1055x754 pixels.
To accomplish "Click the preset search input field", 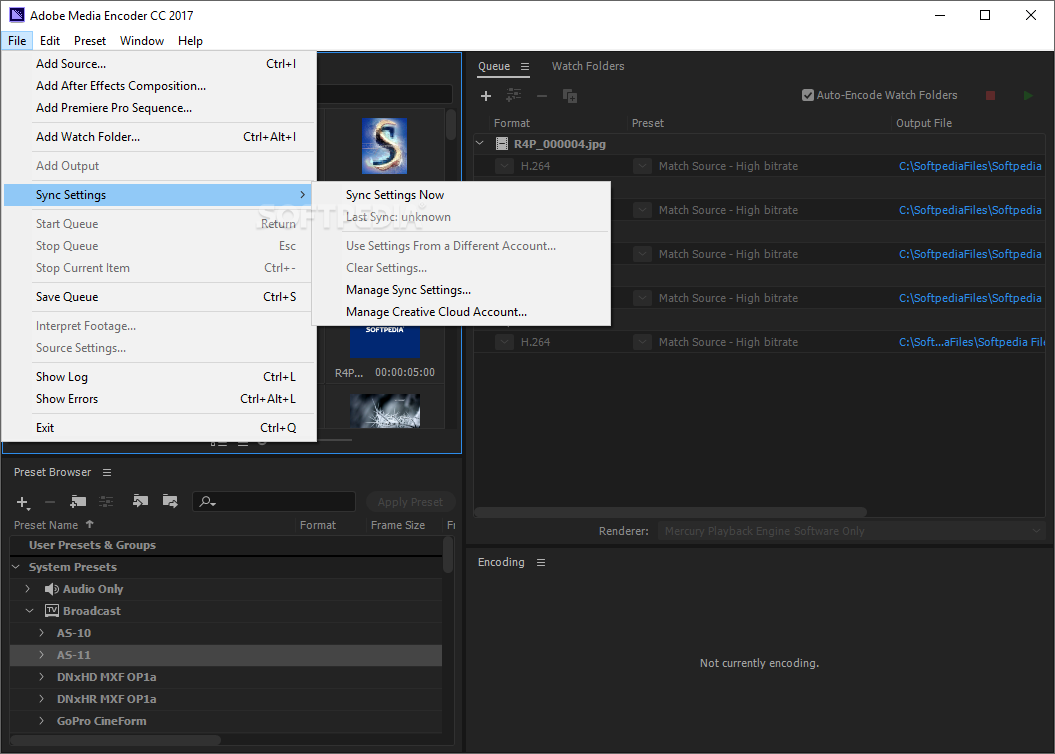I will pyautogui.click(x=280, y=502).
